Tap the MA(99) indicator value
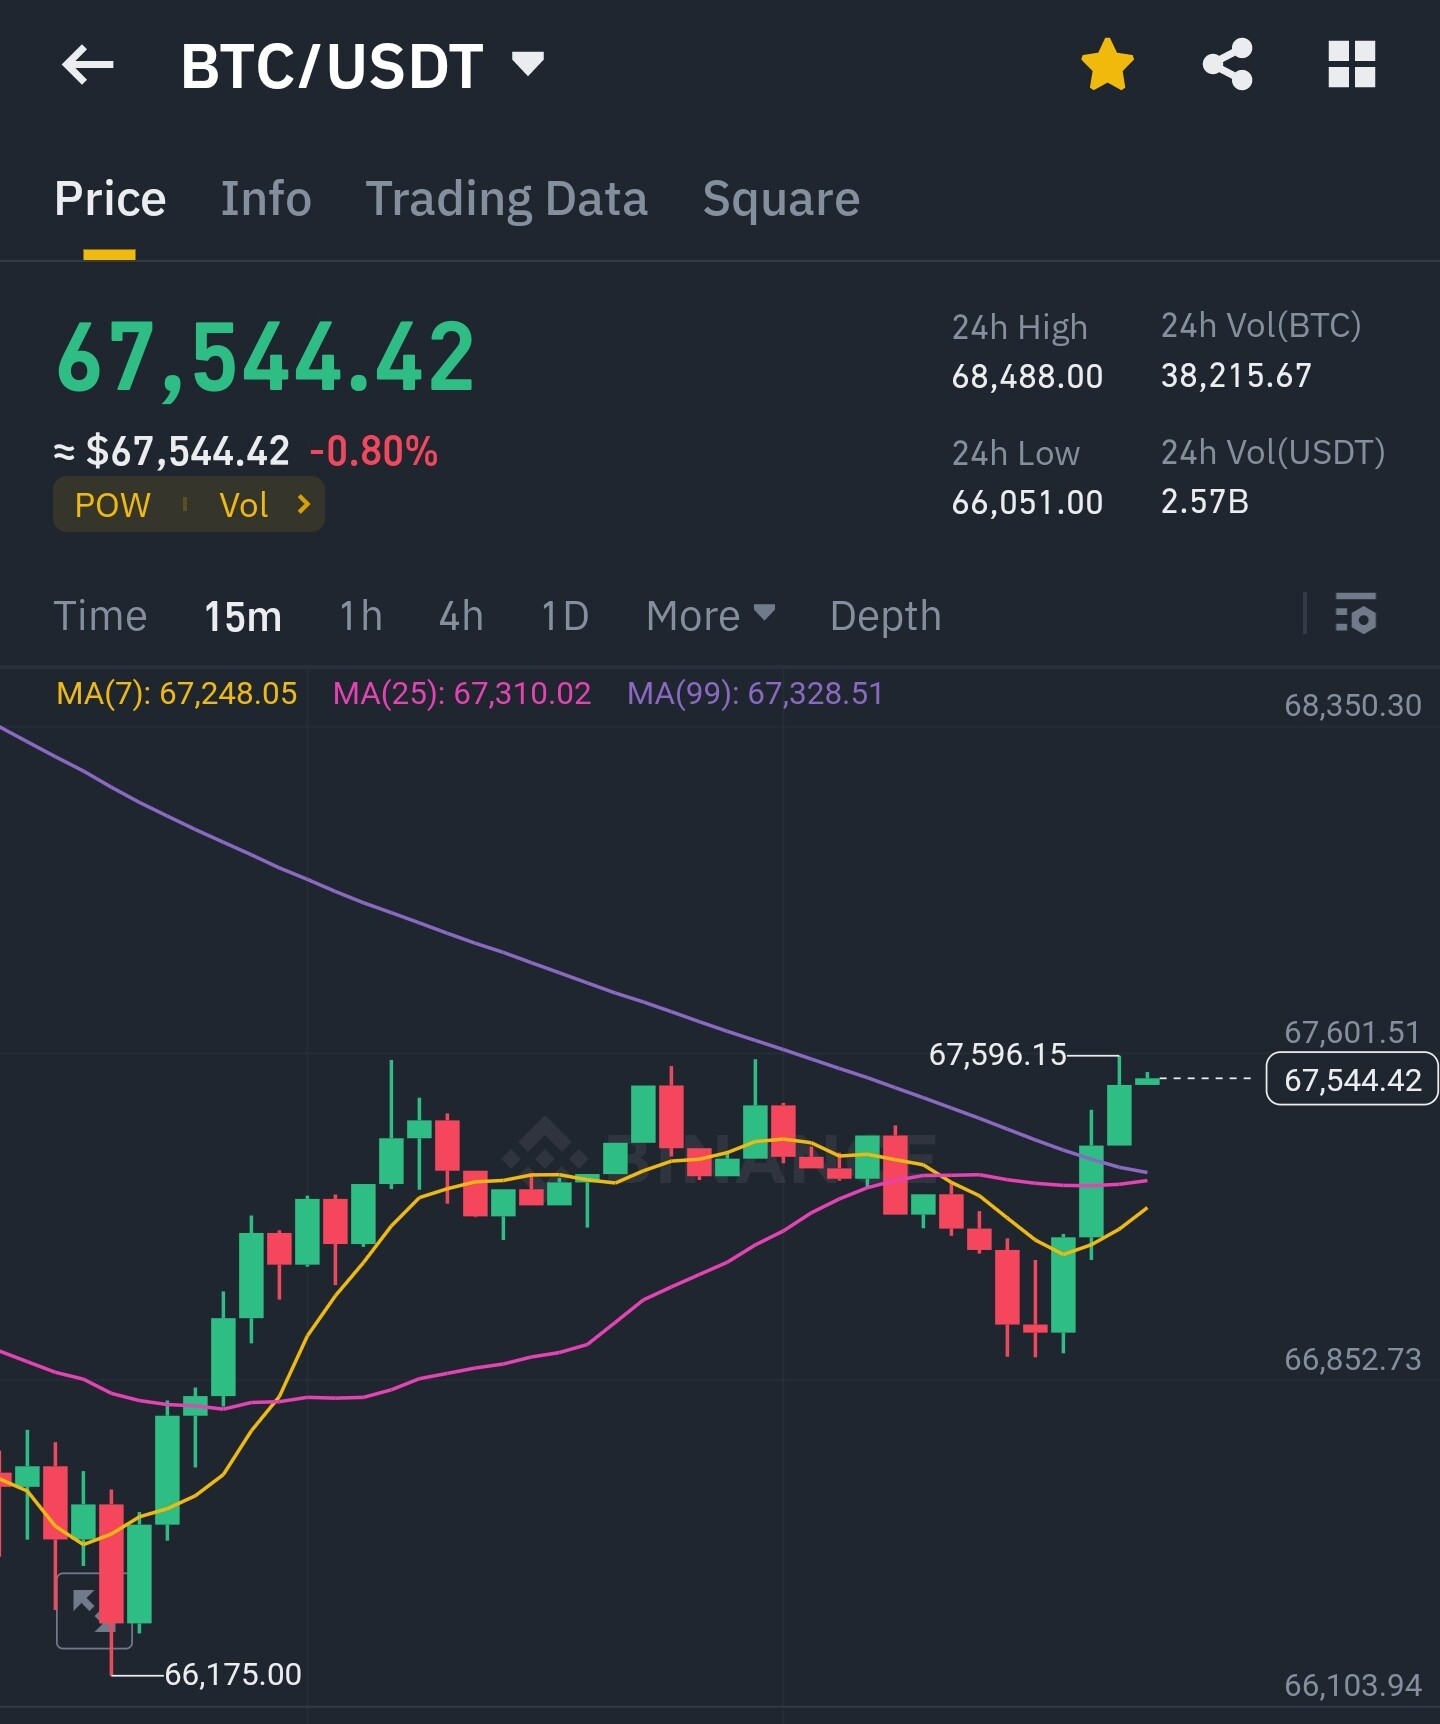This screenshot has height=1724, width=1440. click(755, 693)
